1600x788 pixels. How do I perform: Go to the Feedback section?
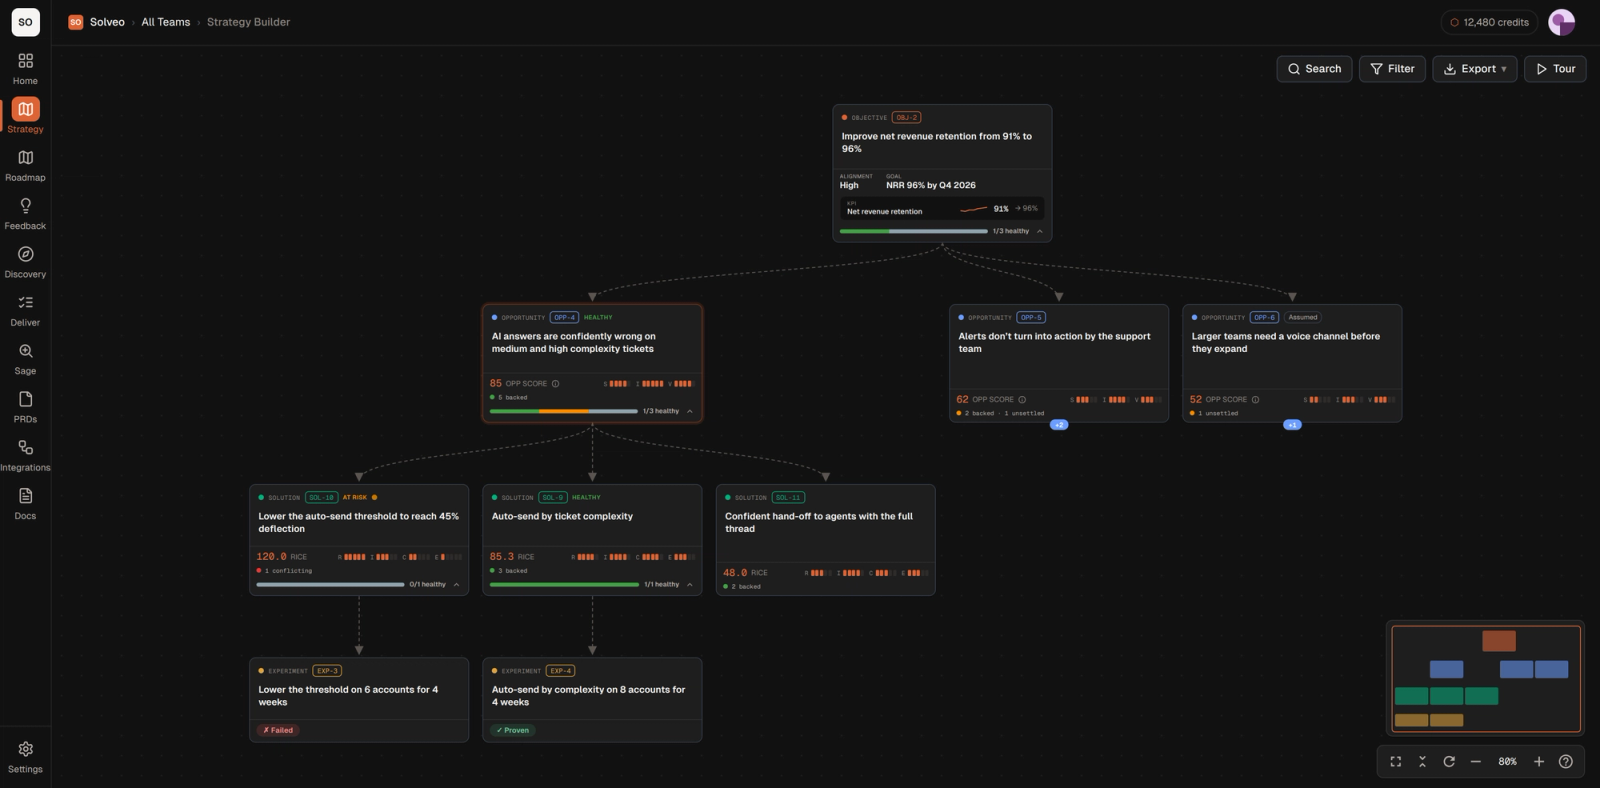pos(25,214)
